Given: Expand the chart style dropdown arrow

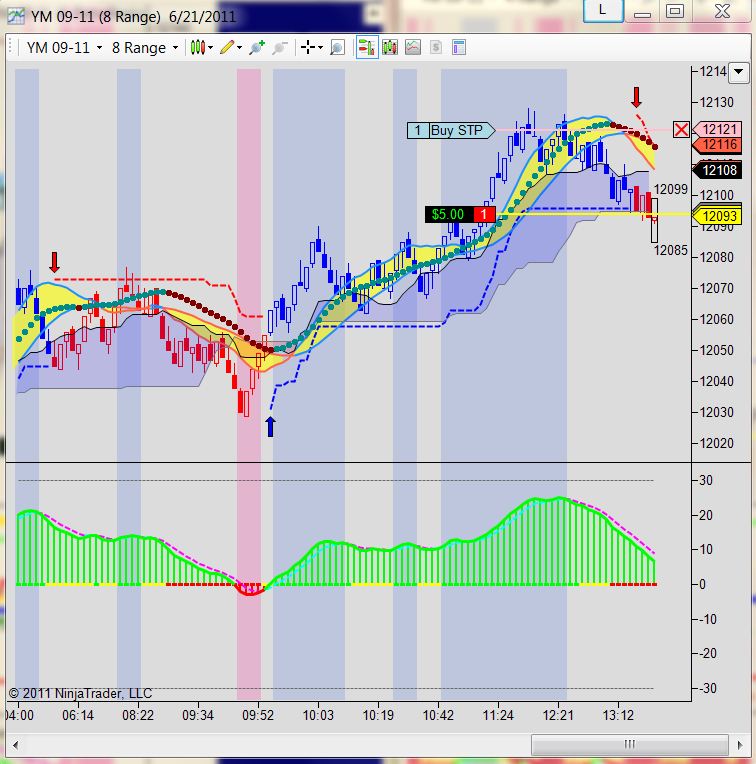Looking at the screenshot, I should [210, 47].
